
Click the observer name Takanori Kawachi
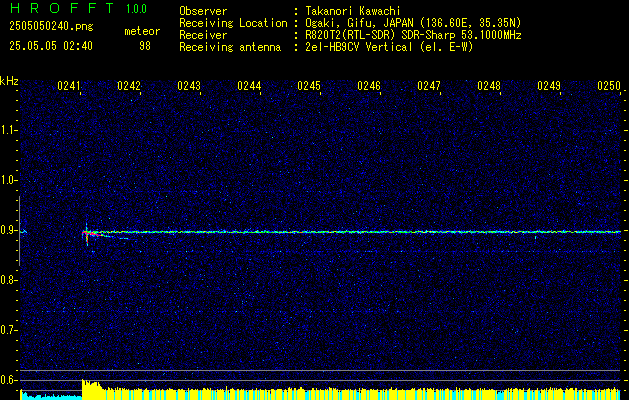pos(353,11)
